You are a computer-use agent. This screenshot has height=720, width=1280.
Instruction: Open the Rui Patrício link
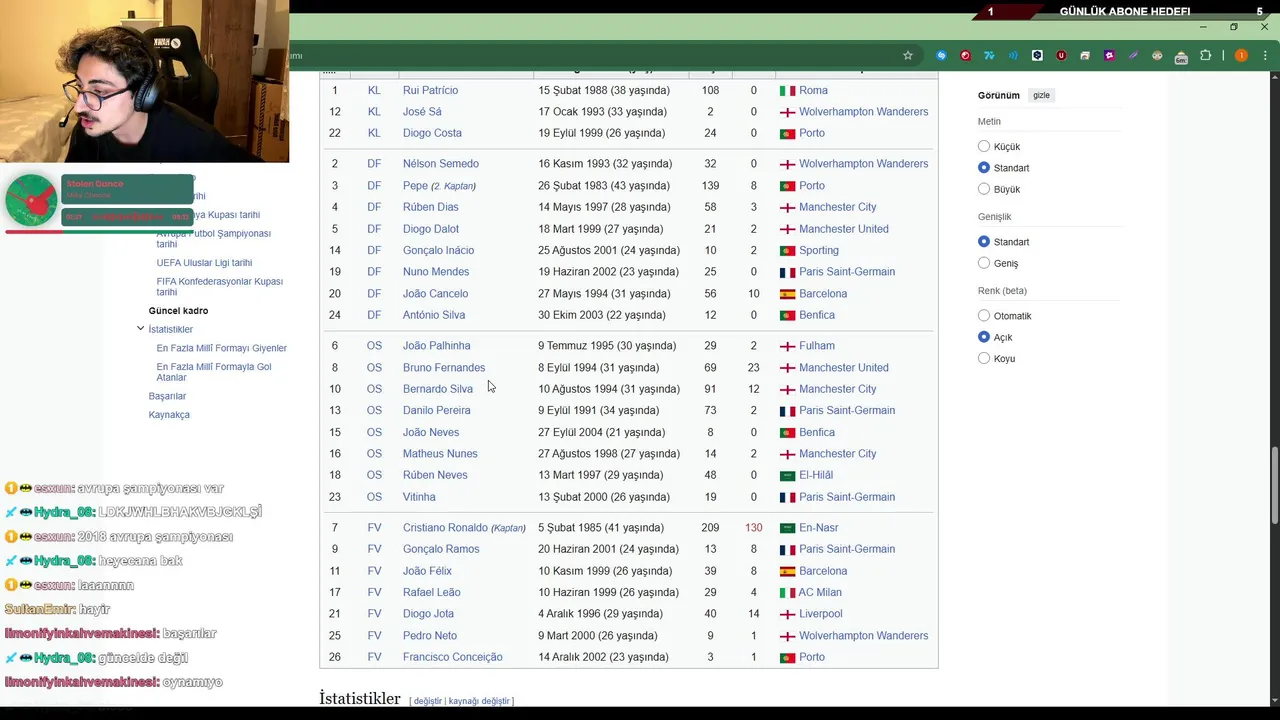430,91
